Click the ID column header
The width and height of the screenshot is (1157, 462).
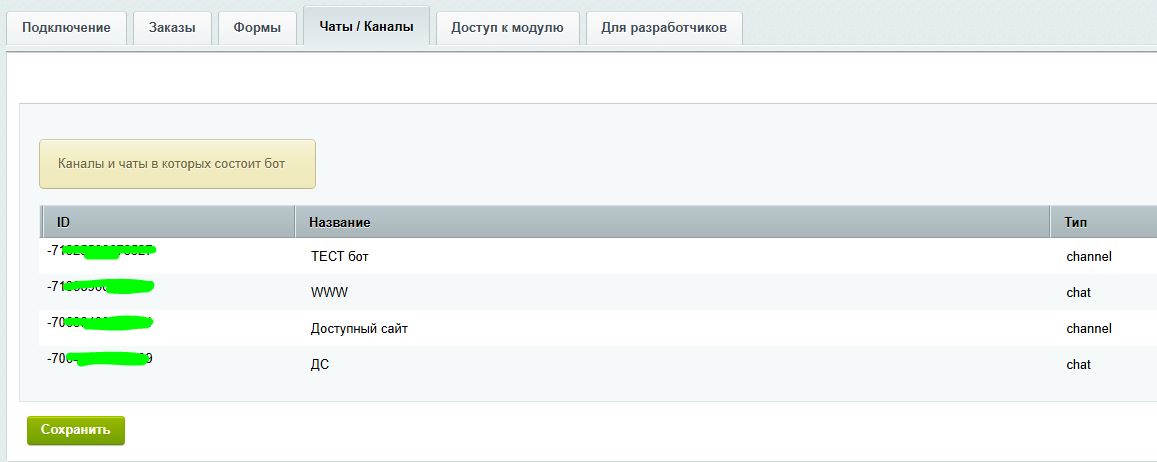pos(63,221)
